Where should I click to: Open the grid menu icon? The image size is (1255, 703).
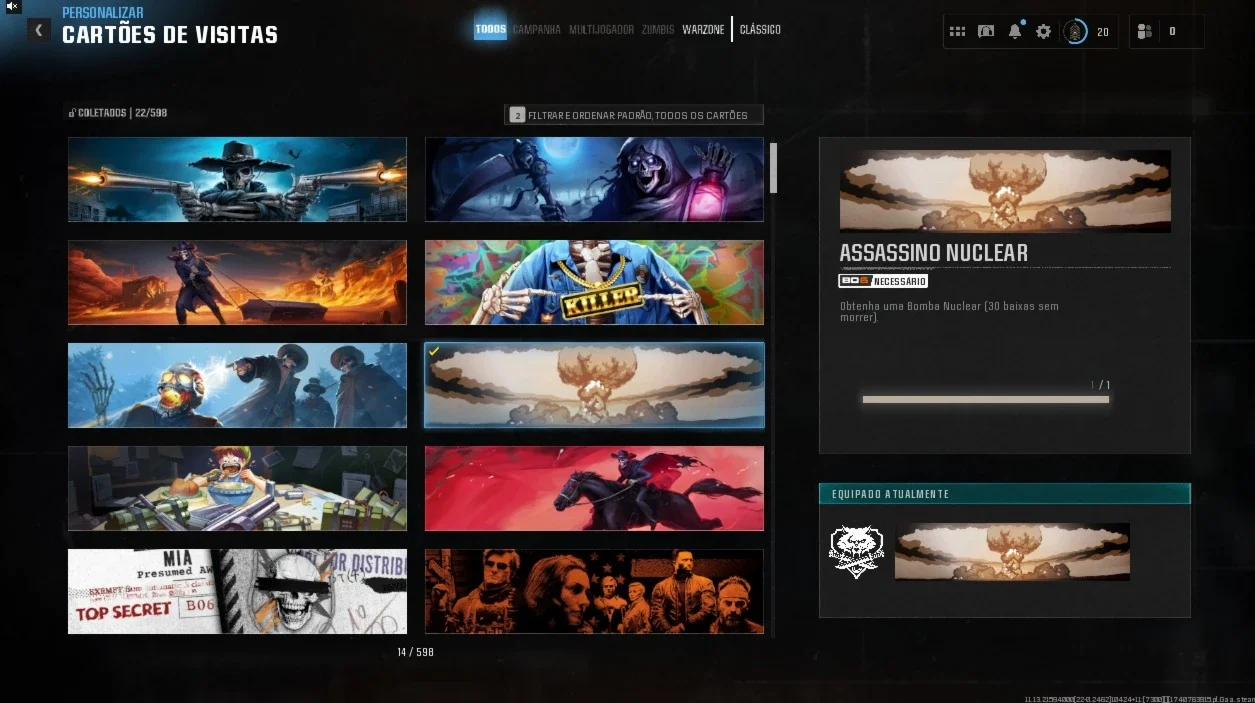pos(957,31)
